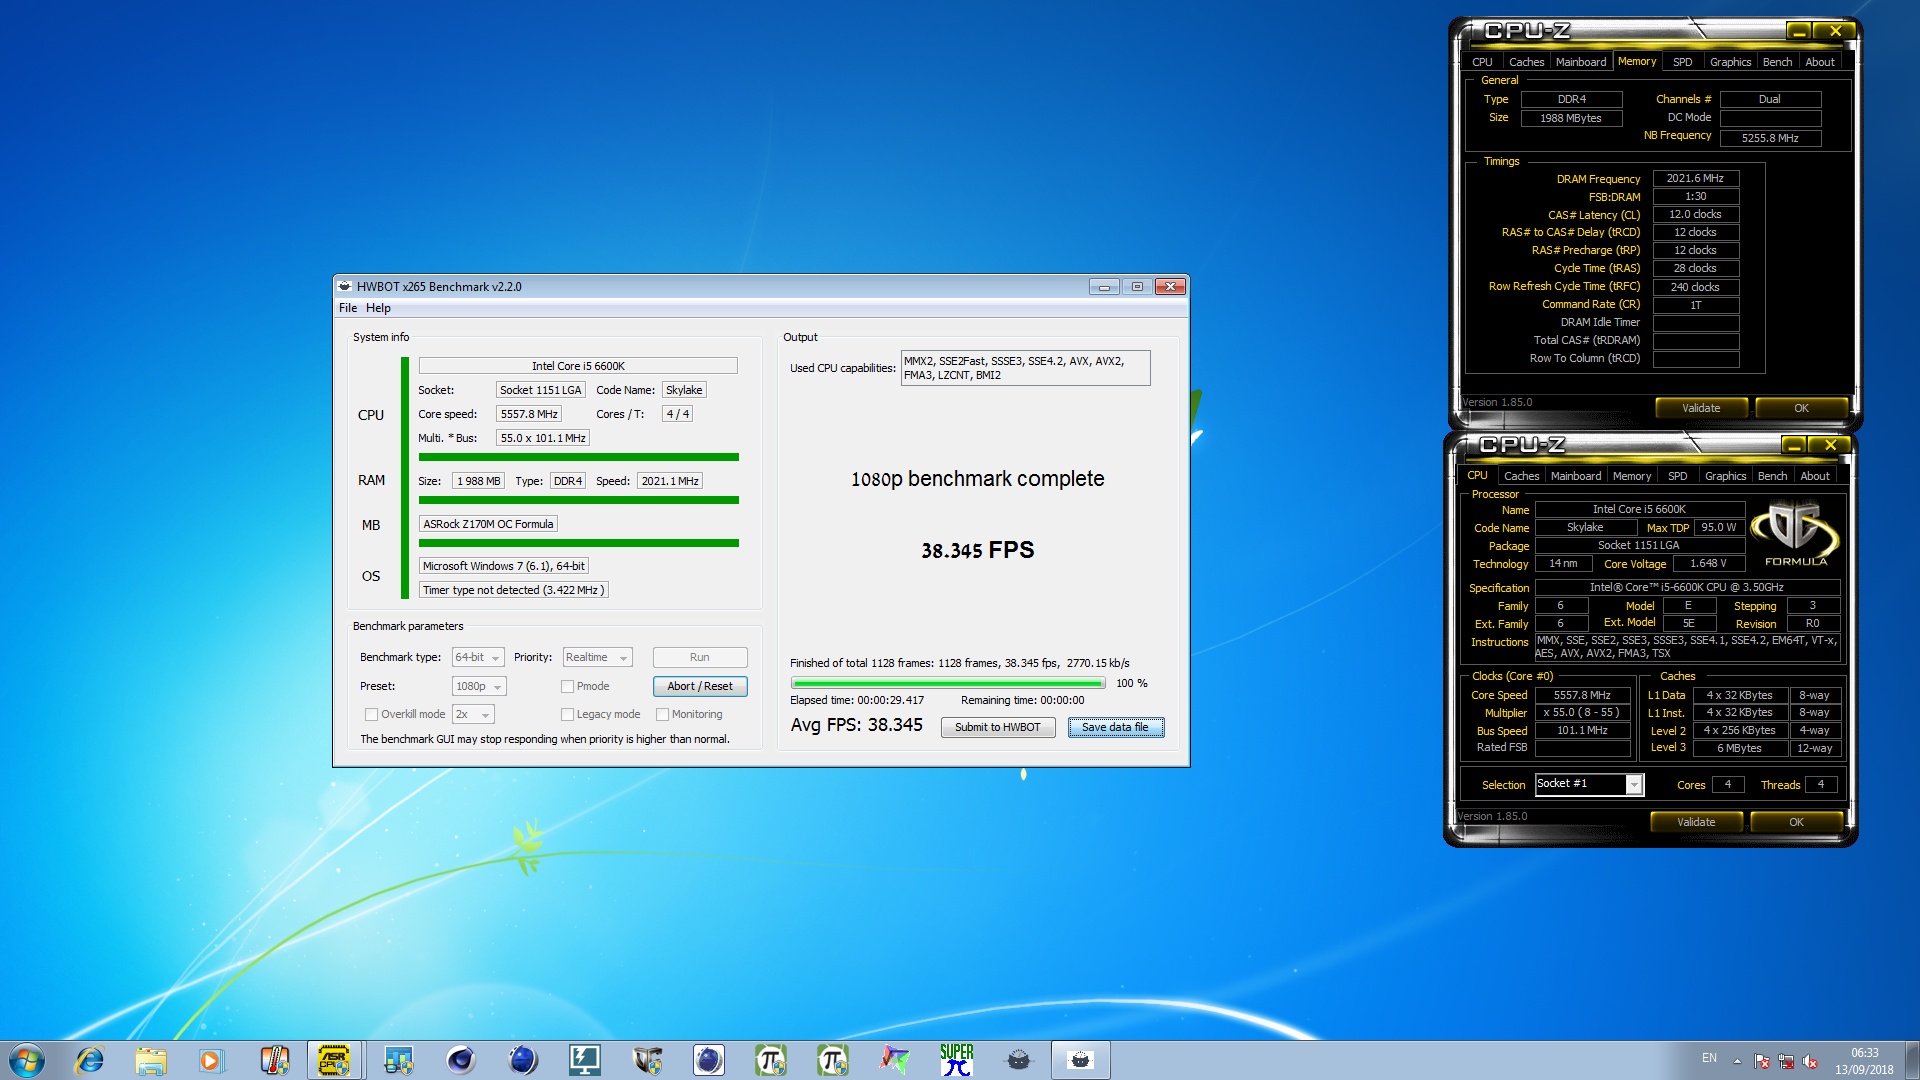Expand hidden system tray icons arrow
1920x1080 pixels.
coord(1737,1061)
